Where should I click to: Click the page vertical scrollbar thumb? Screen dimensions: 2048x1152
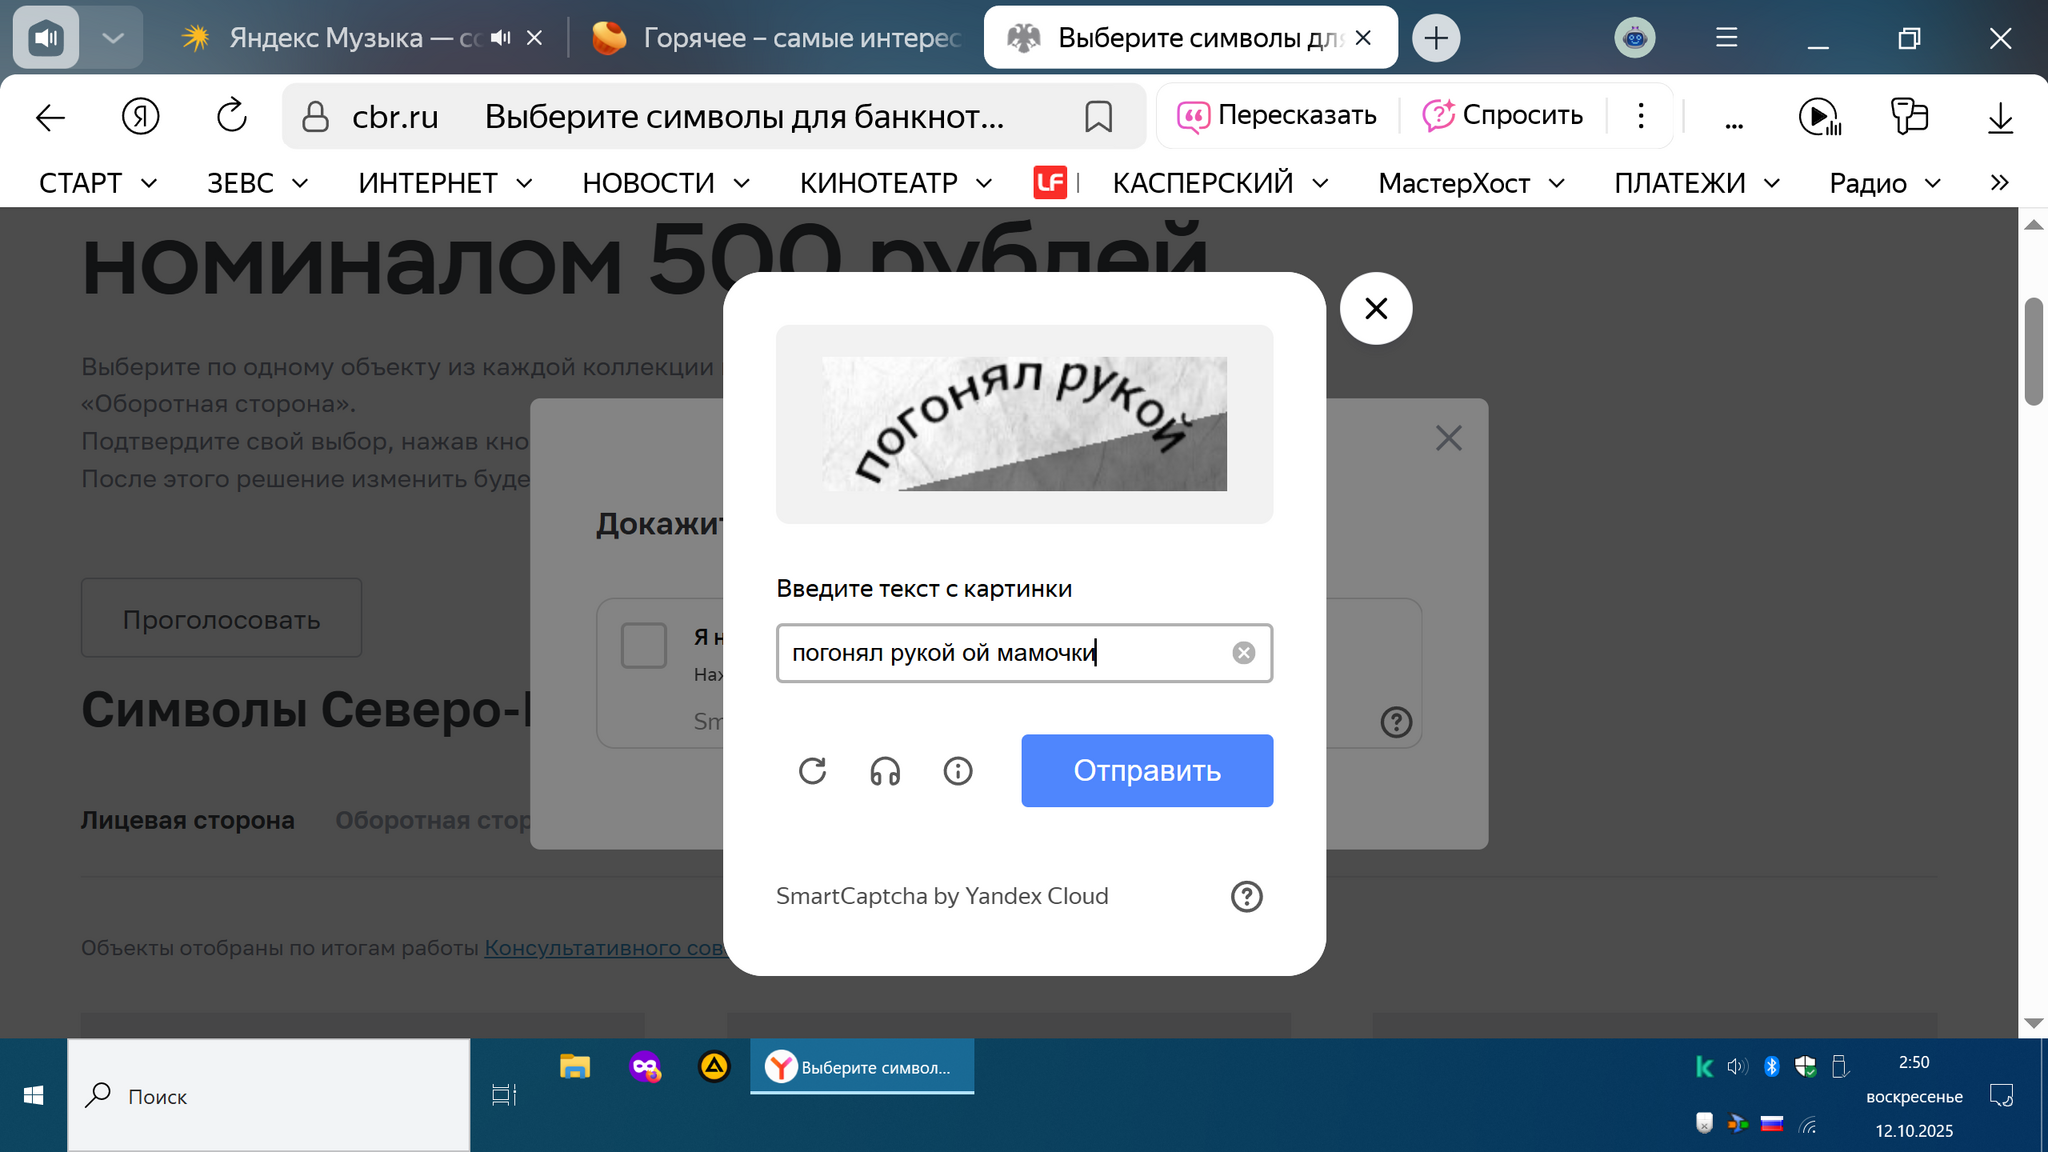(2033, 350)
